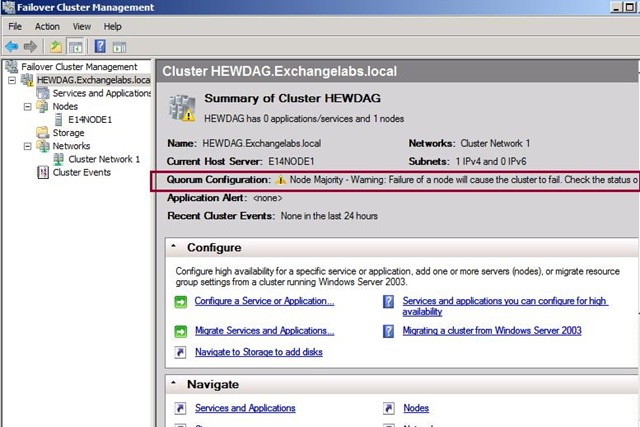Click green arrow beside Migrate Services

tap(180, 331)
